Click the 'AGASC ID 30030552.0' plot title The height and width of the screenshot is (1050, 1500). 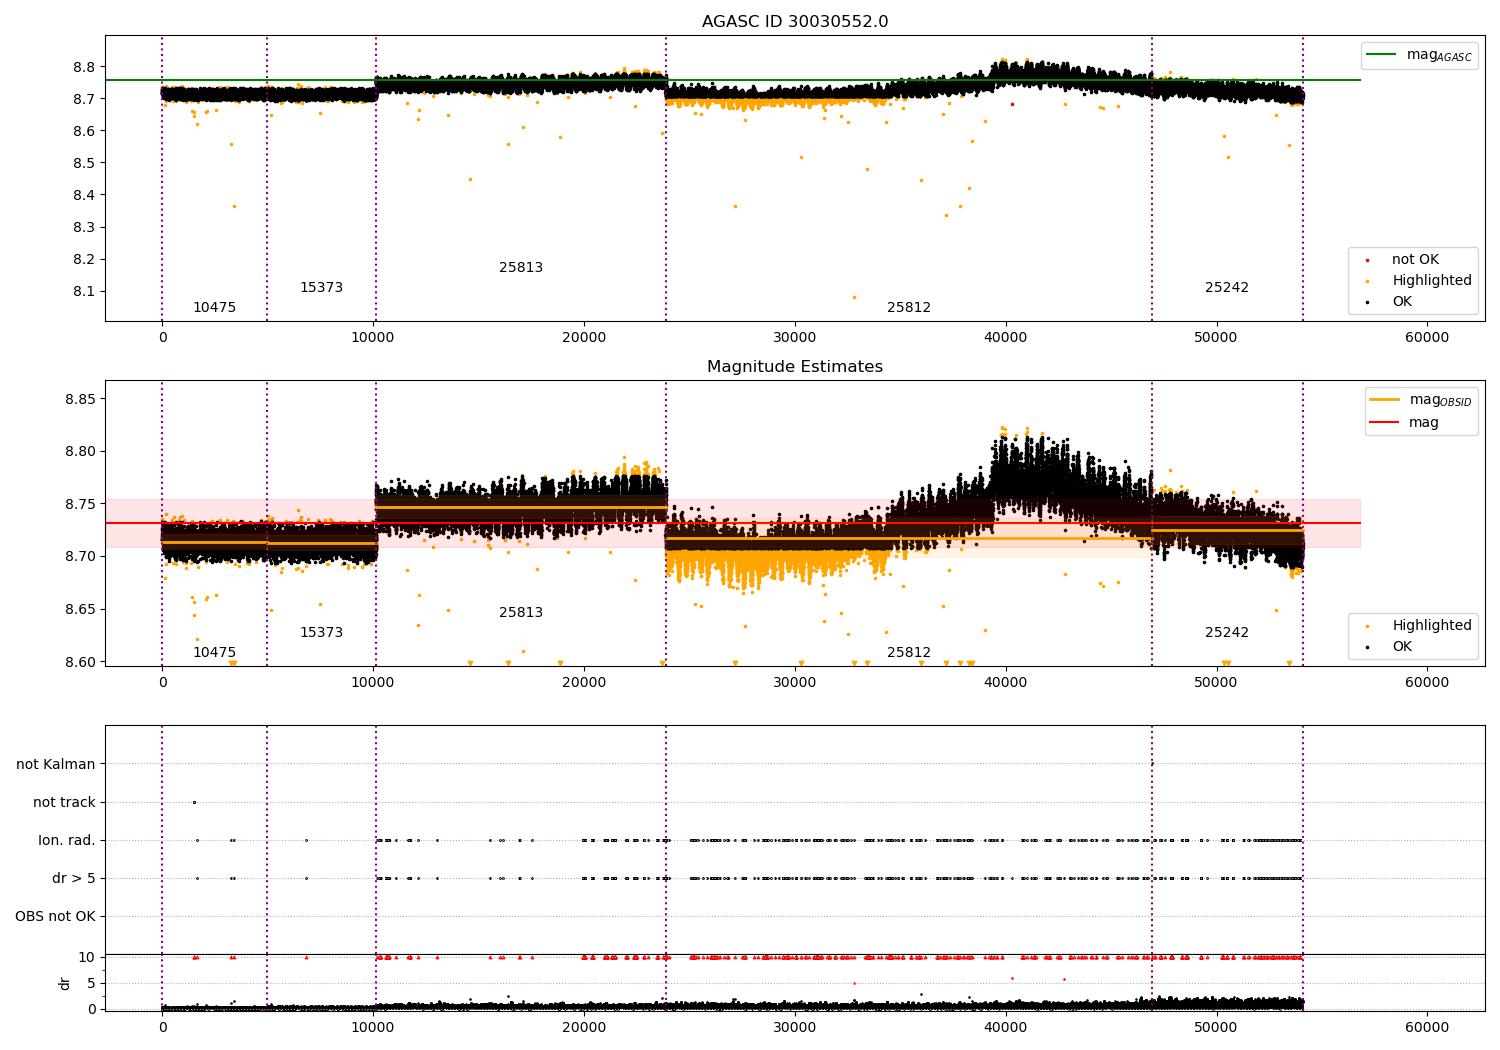795,21
